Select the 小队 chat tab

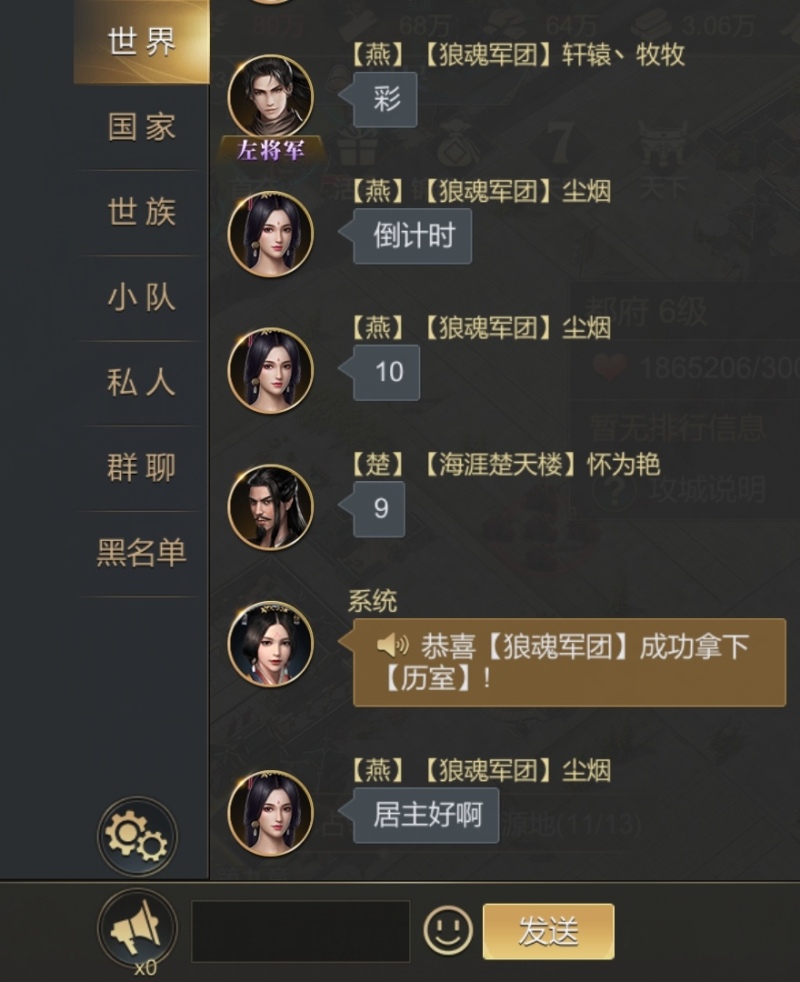[142, 297]
